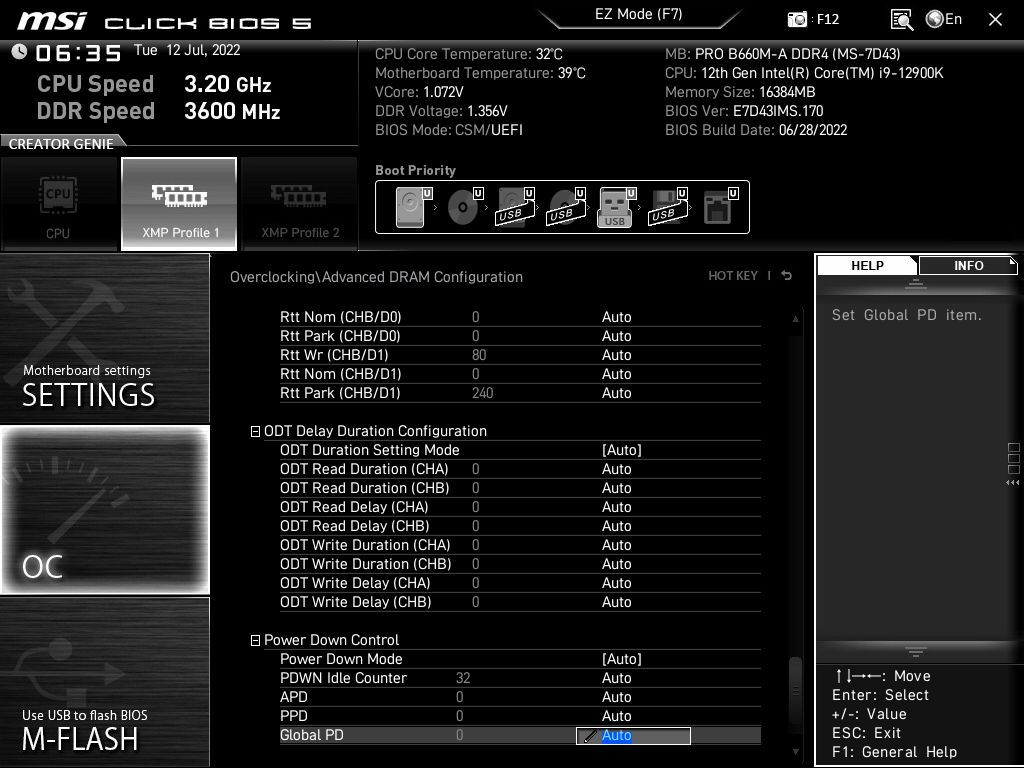The height and width of the screenshot is (768, 1024).
Task: Click the CREATOR GENIE label tab
Action: (x=61, y=144)
